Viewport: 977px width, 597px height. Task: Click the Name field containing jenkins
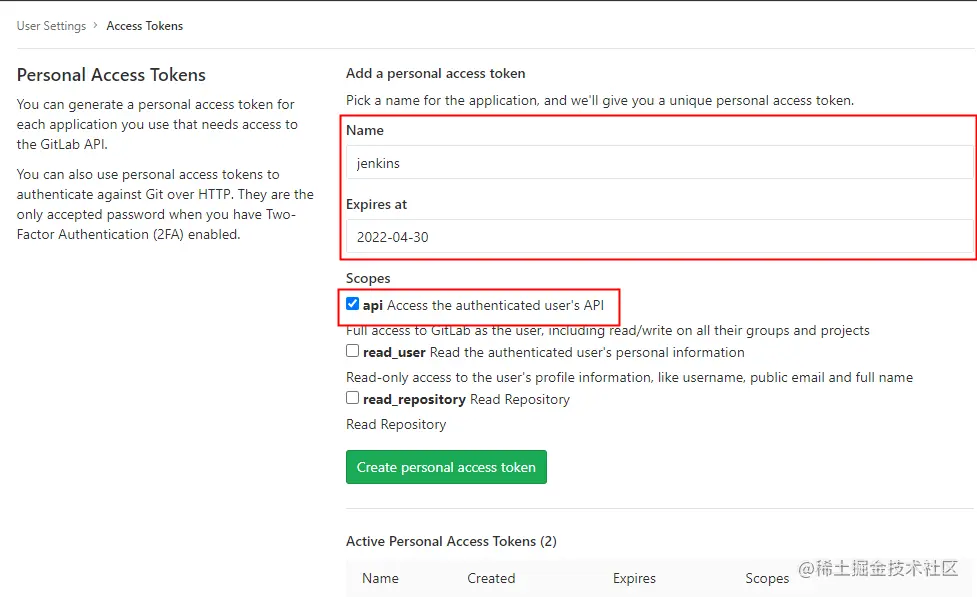pos(659,163)
